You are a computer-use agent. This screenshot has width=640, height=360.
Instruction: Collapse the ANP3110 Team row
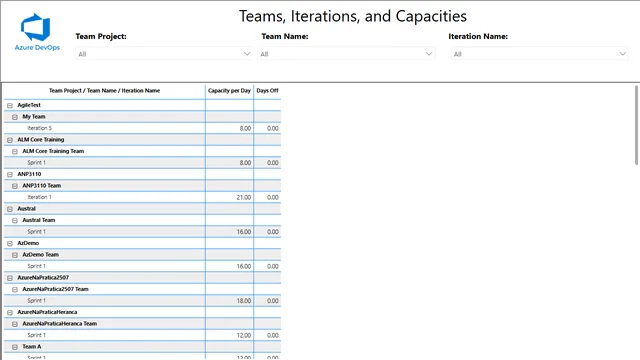15,186
